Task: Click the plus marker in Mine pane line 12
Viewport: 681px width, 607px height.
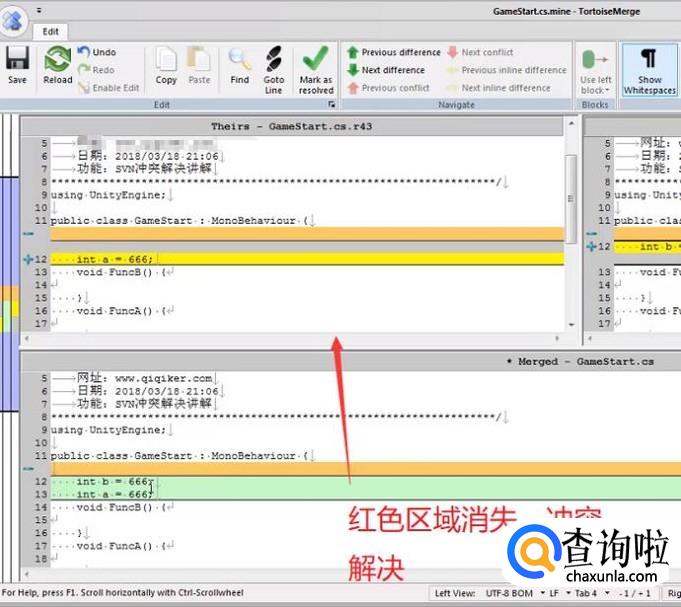Action: click(x=591, y=246)
